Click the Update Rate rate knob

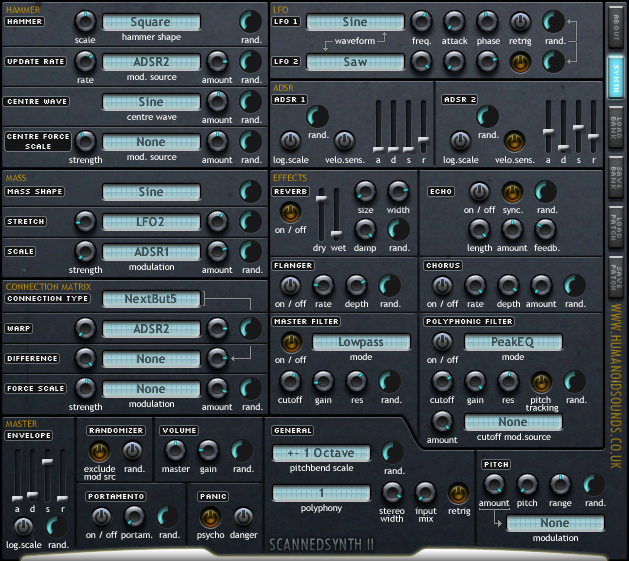tap(85, 61)
